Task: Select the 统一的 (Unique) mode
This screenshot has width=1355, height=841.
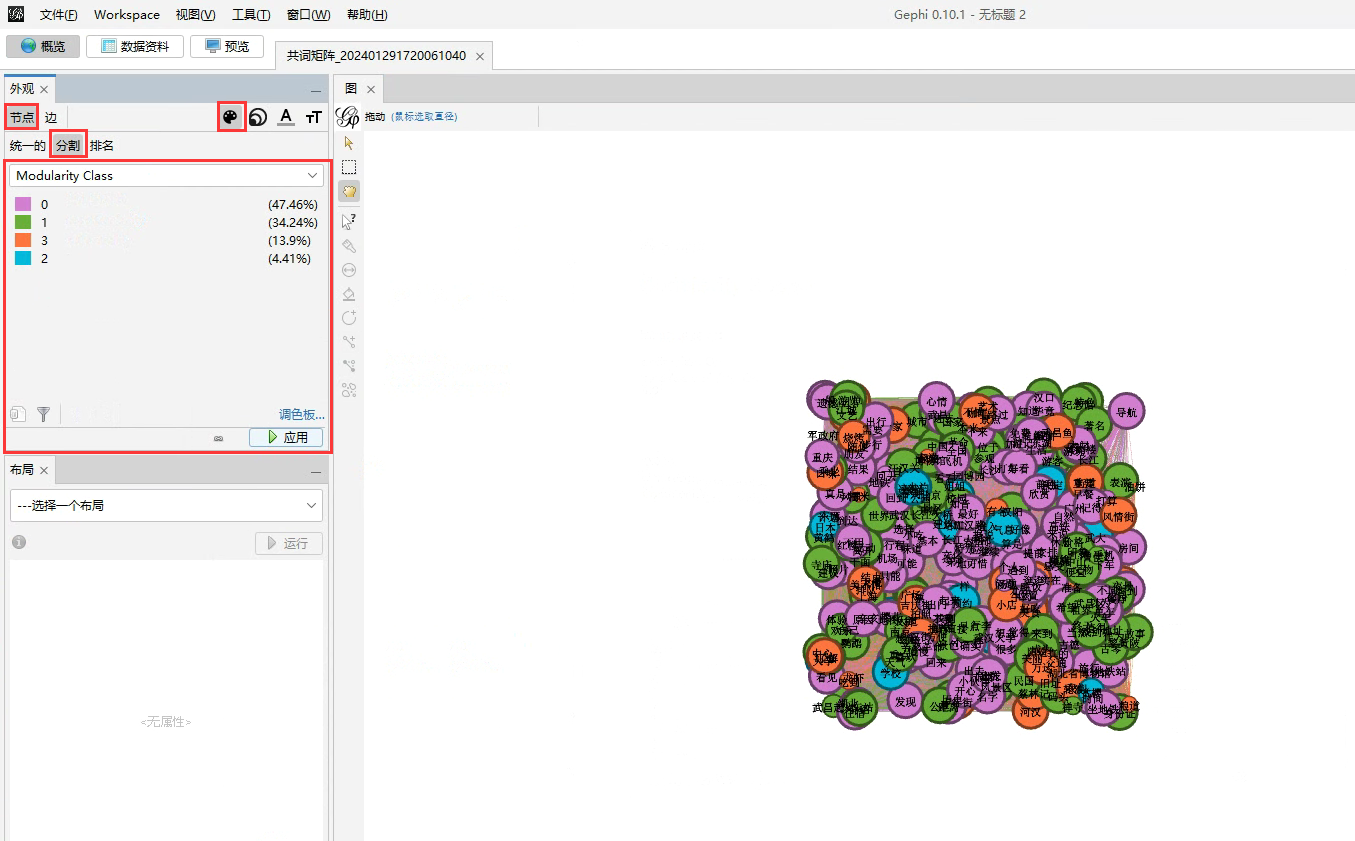Action: click(28, 146)
